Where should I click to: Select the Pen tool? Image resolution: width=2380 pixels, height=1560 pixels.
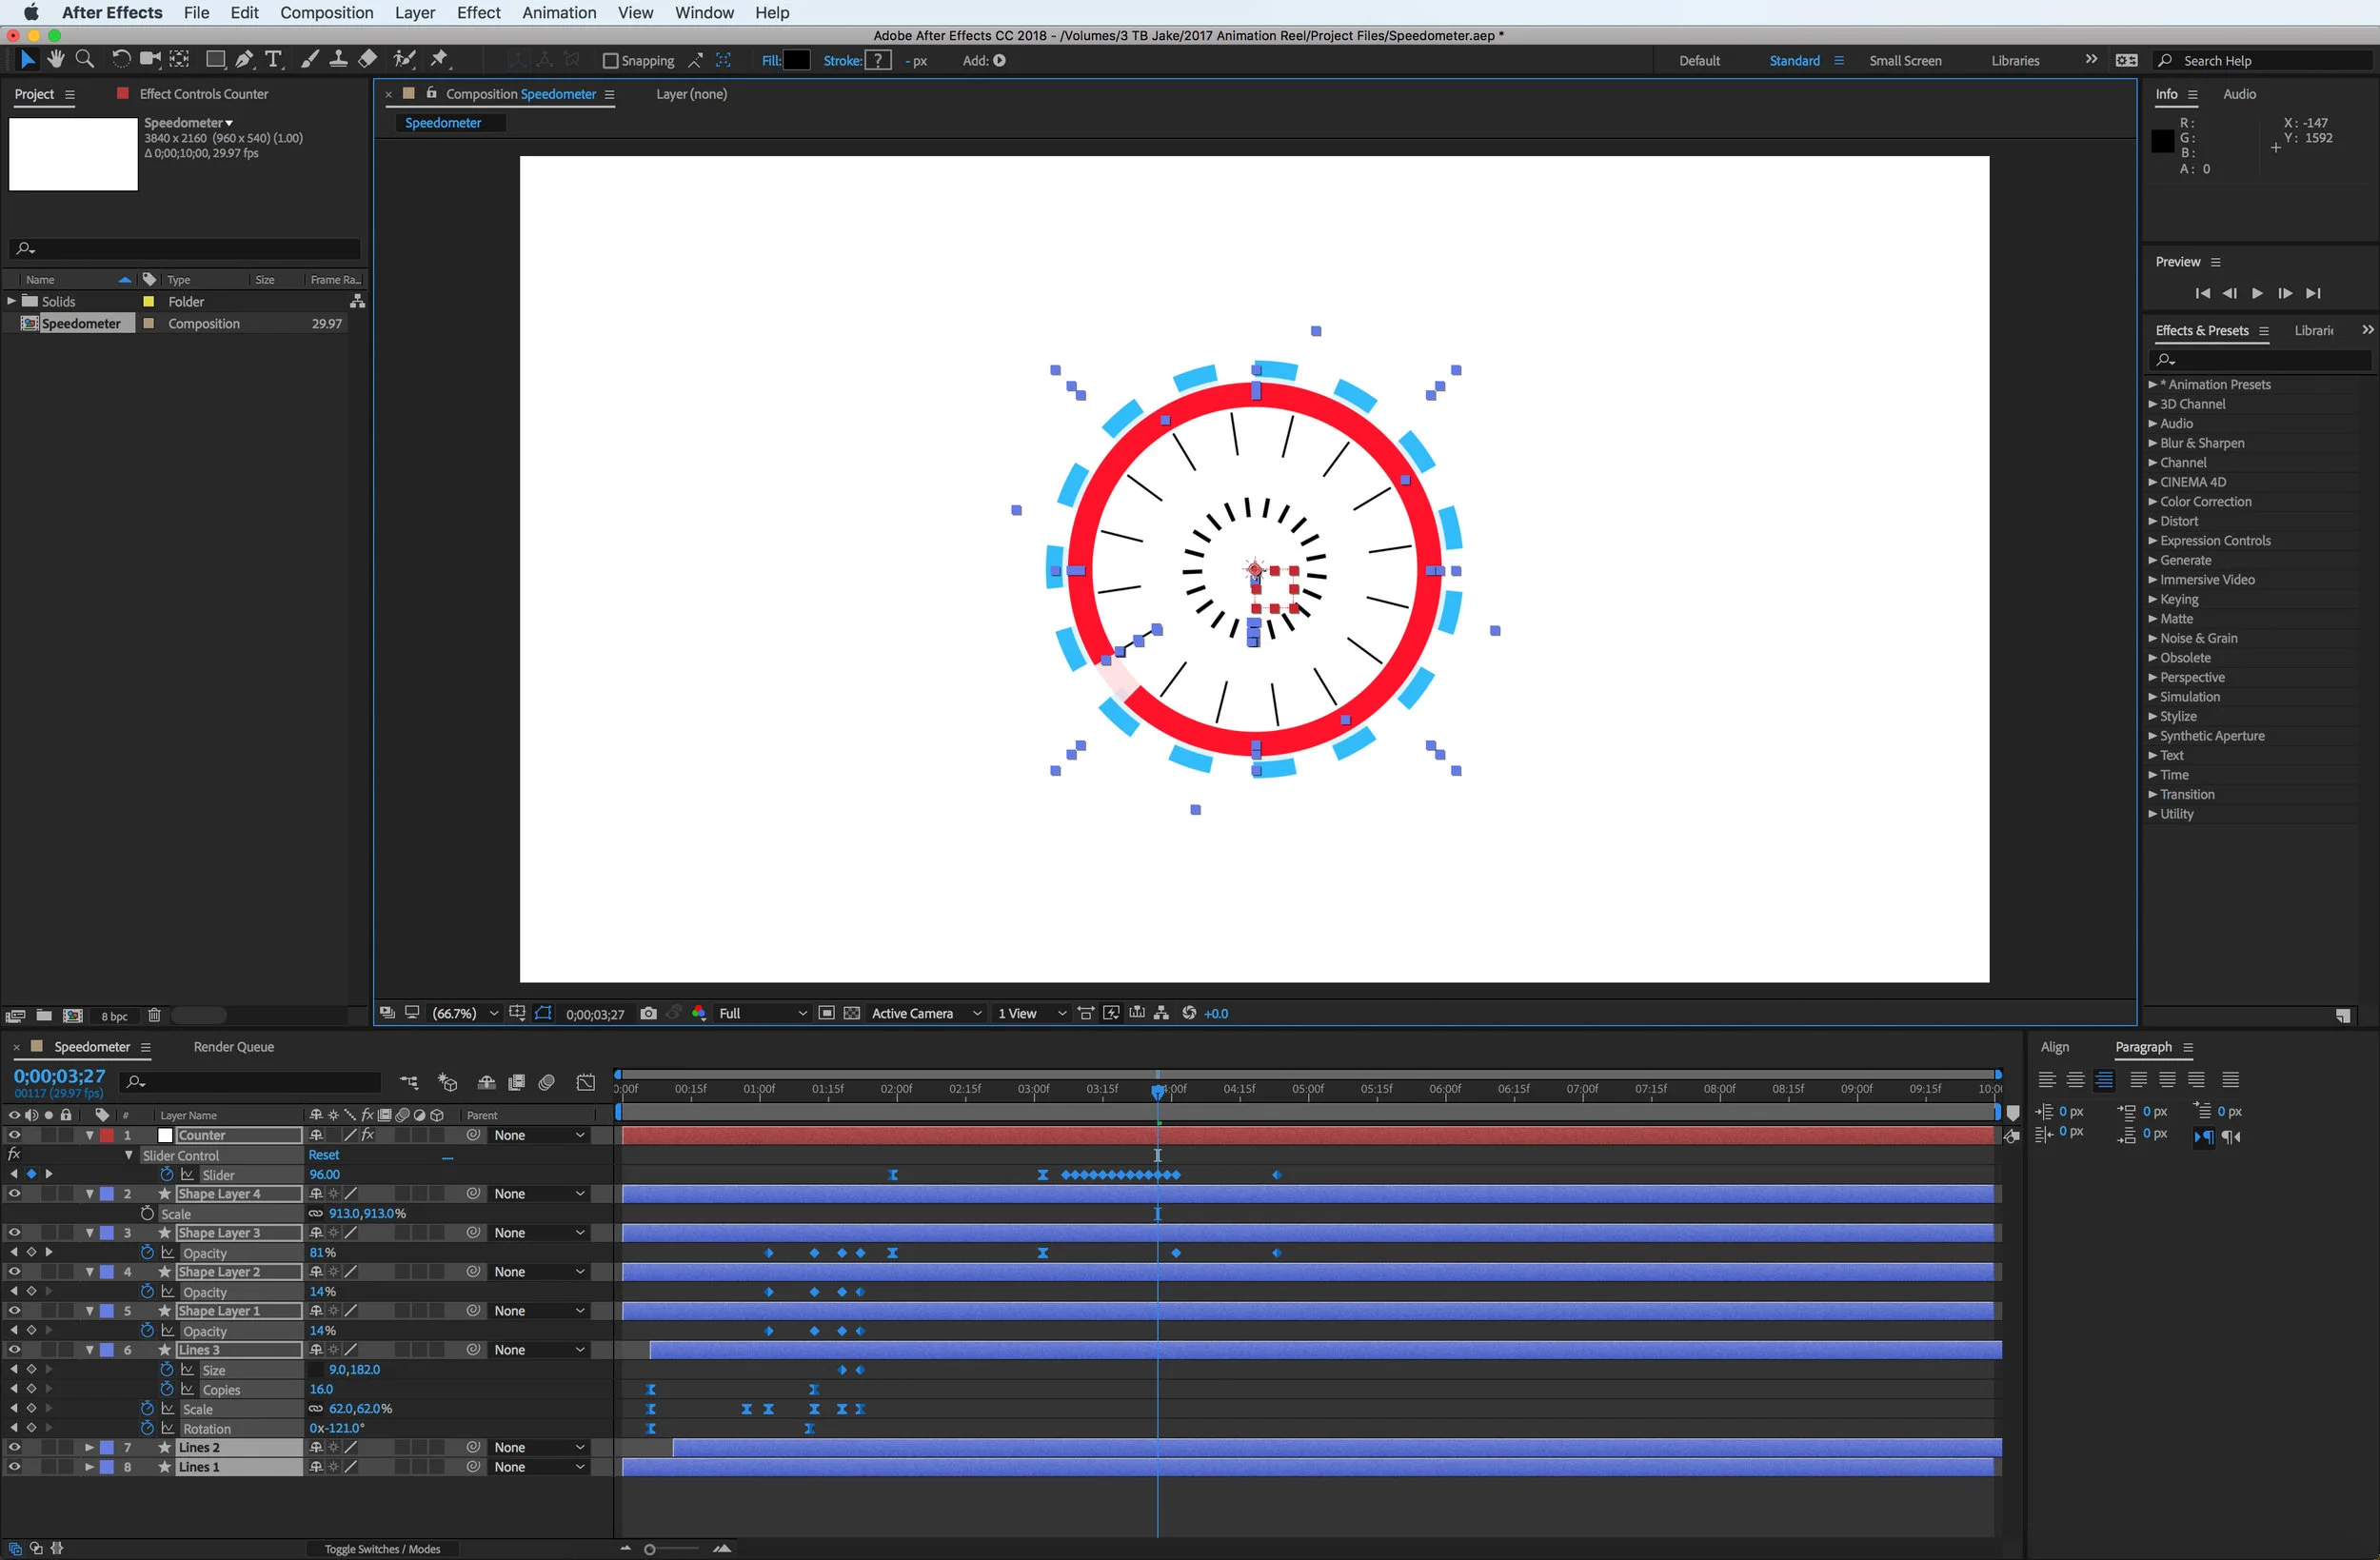click(244, 60)
